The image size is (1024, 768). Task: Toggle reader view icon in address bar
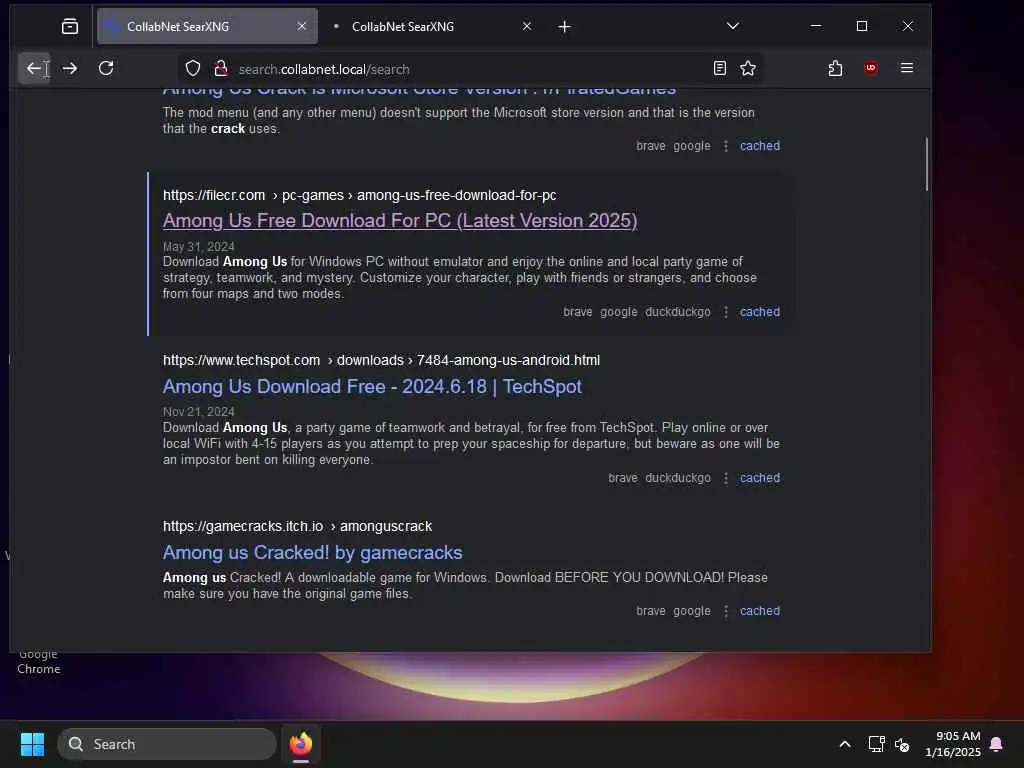pyautogui.click(x=720, y=69)
